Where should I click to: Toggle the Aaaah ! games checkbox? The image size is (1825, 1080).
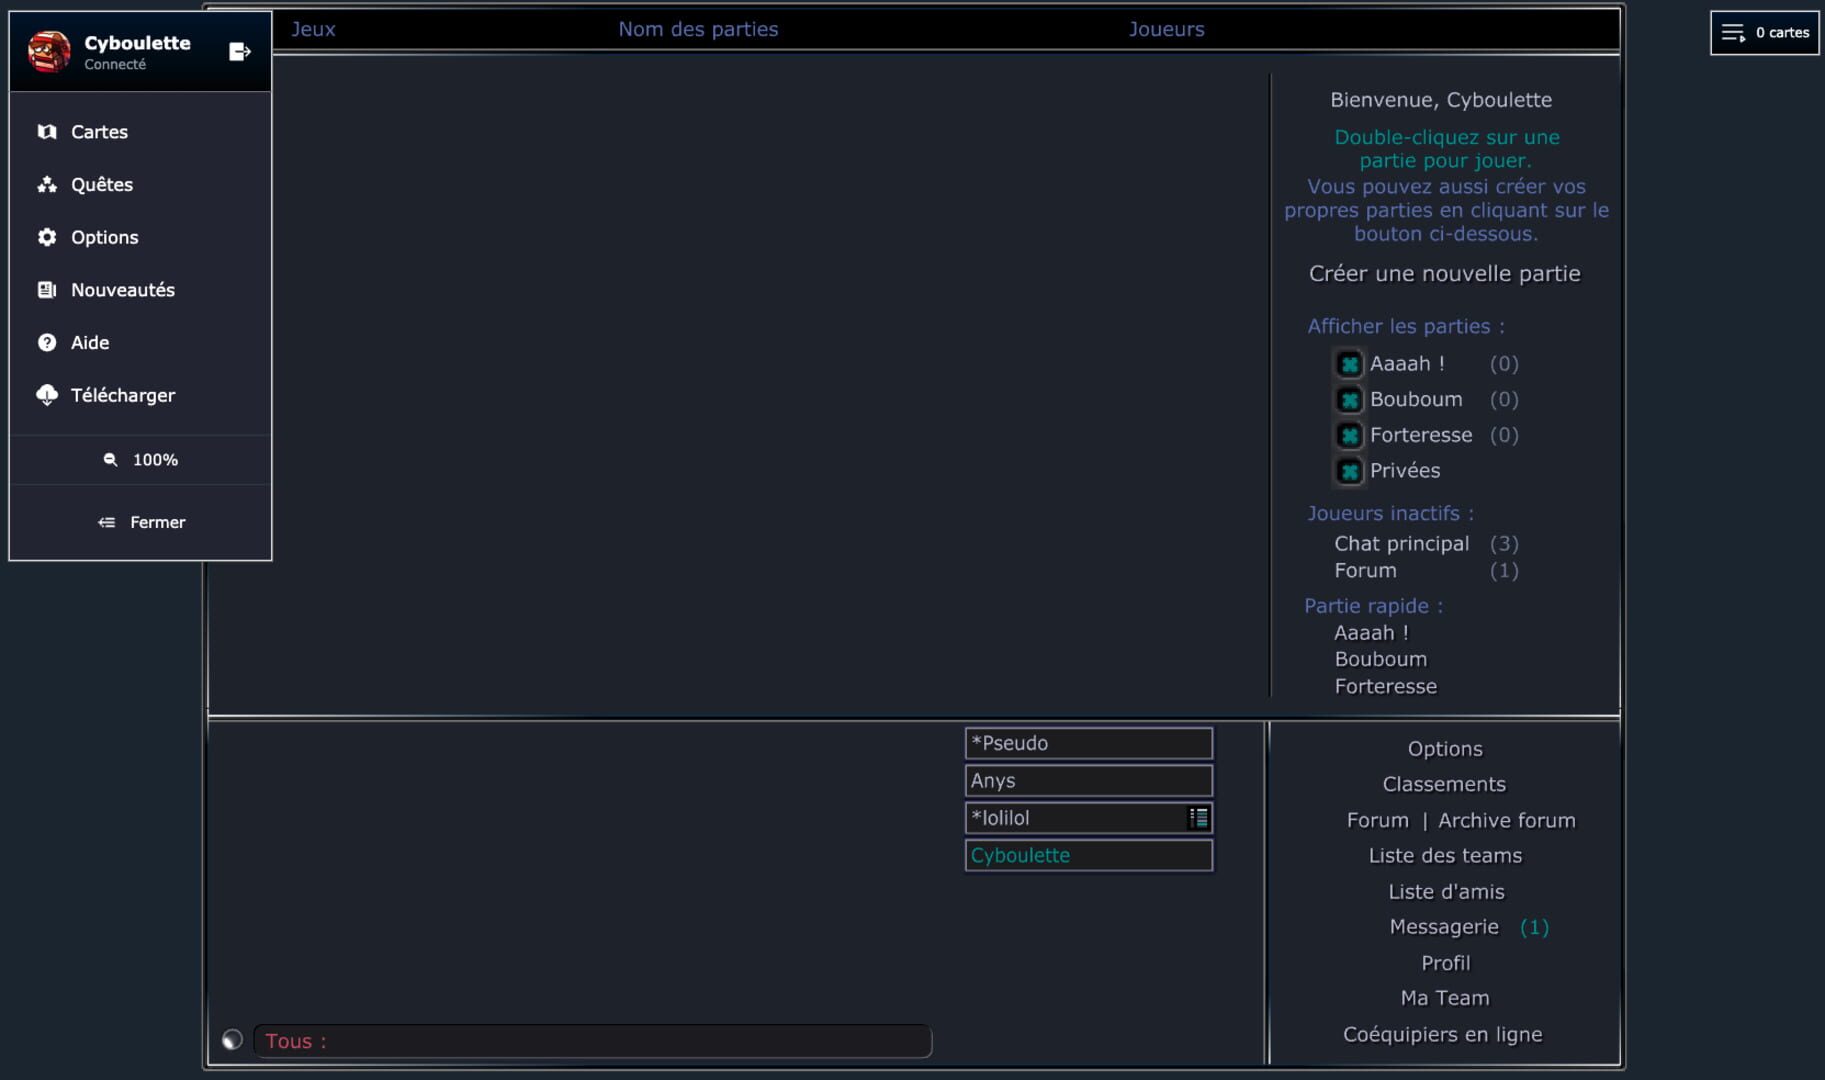1349,364
